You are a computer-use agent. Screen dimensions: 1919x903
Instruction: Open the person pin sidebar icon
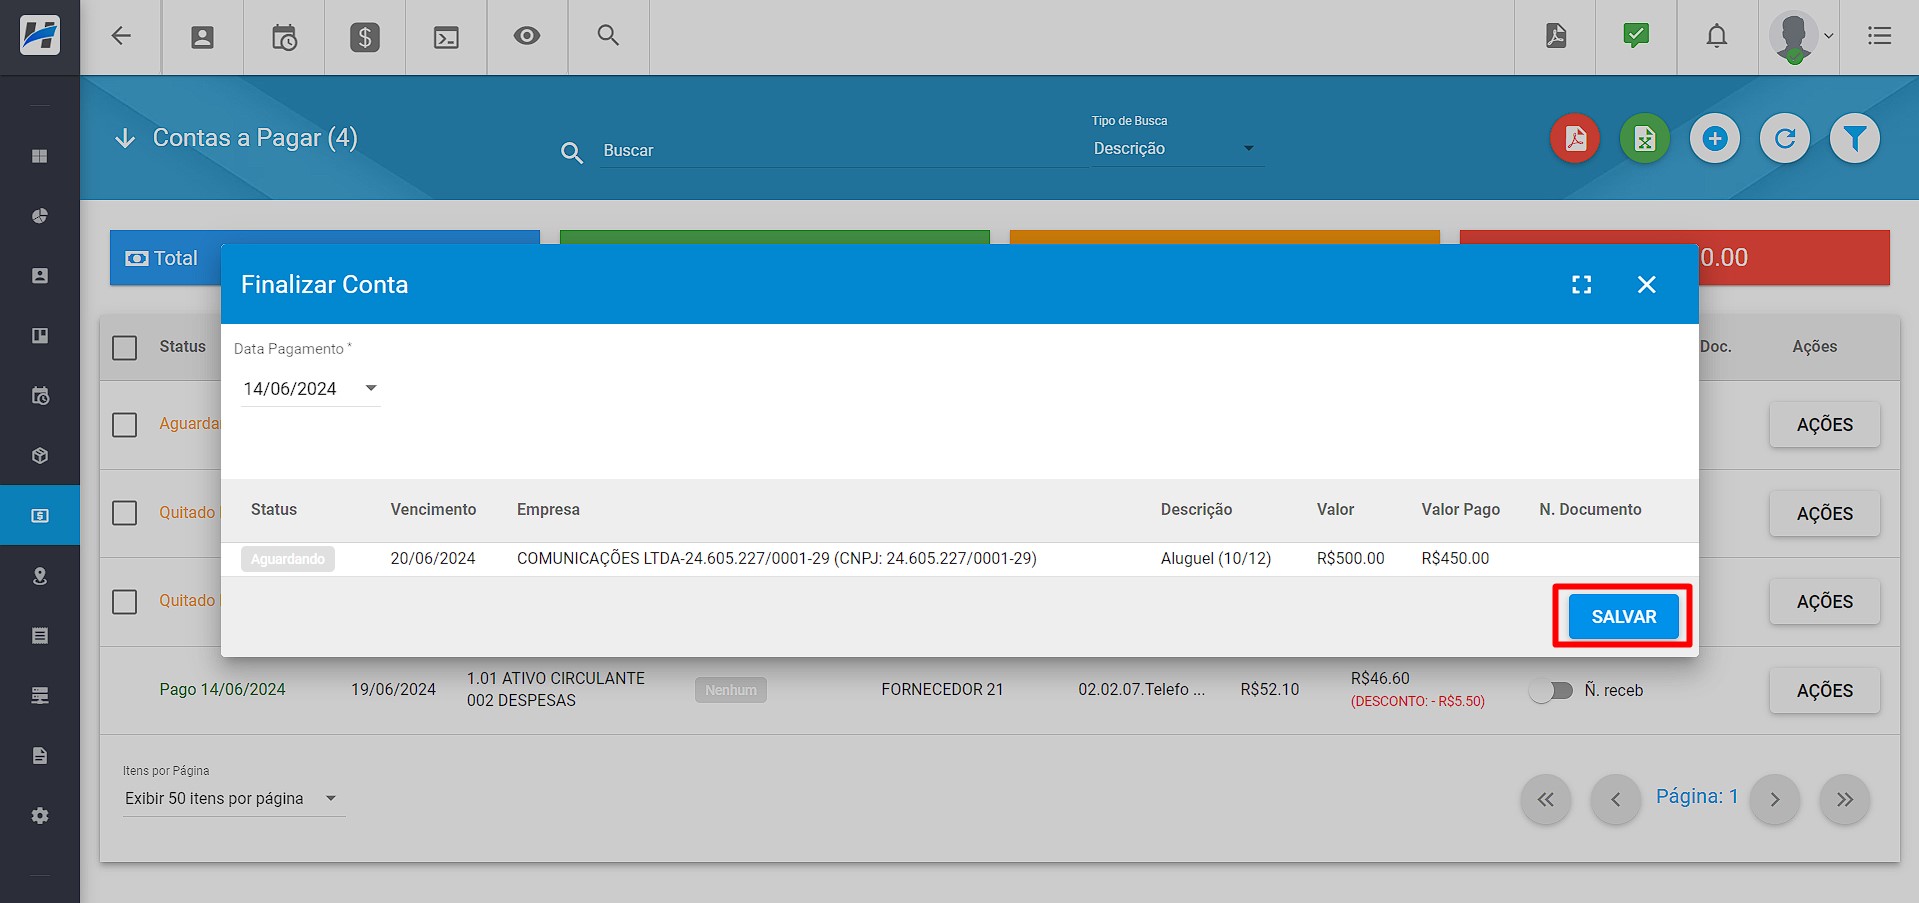[40, 576]
